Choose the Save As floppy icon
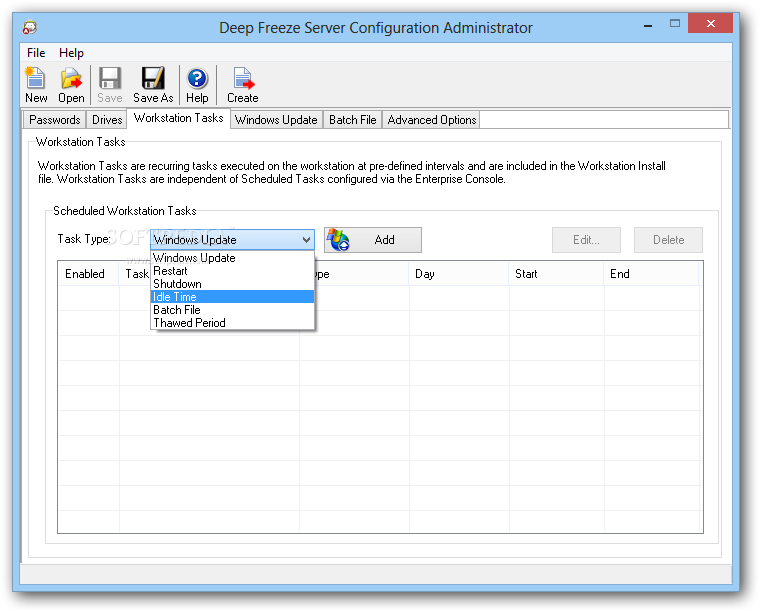This screenshot has height=612, width=760. 153,85
